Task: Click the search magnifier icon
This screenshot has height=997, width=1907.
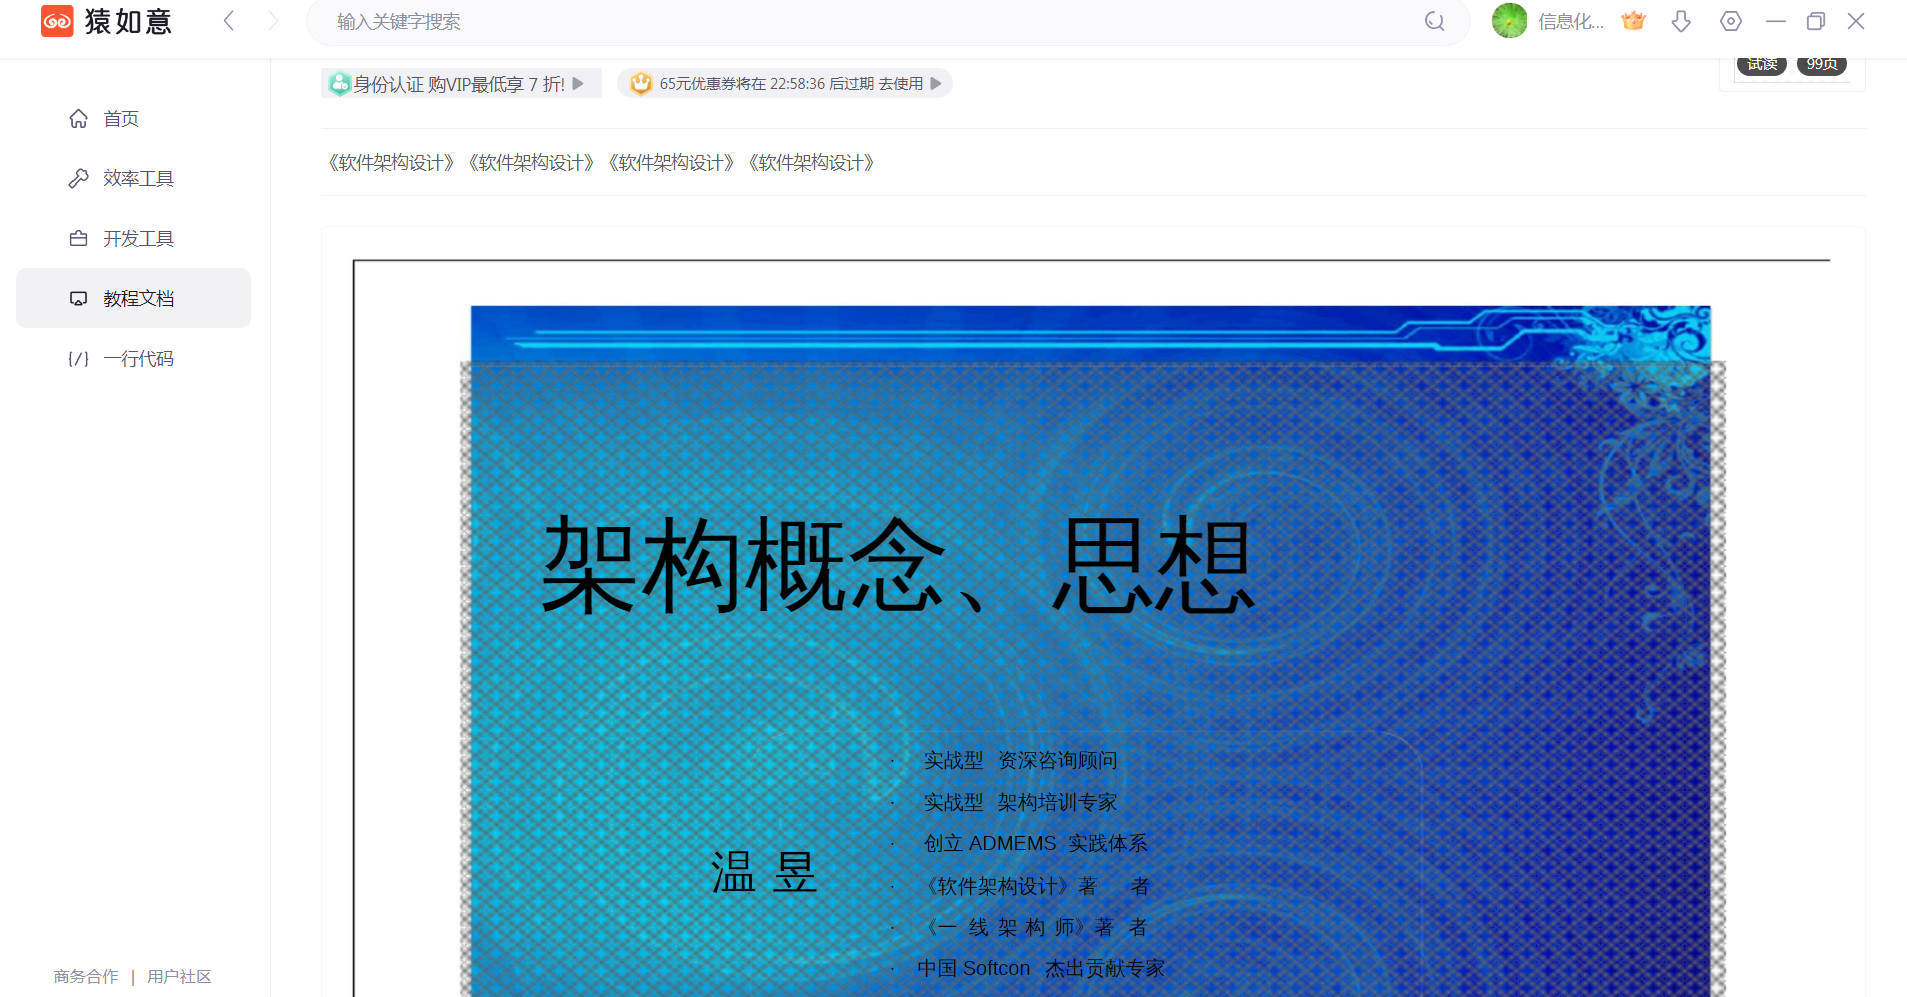Action: point(1435,21)
